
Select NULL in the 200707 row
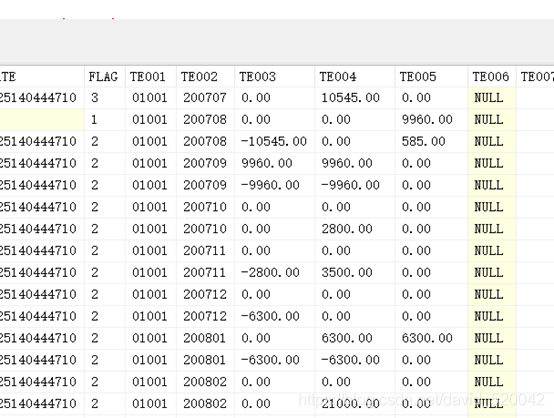point(492,98)
